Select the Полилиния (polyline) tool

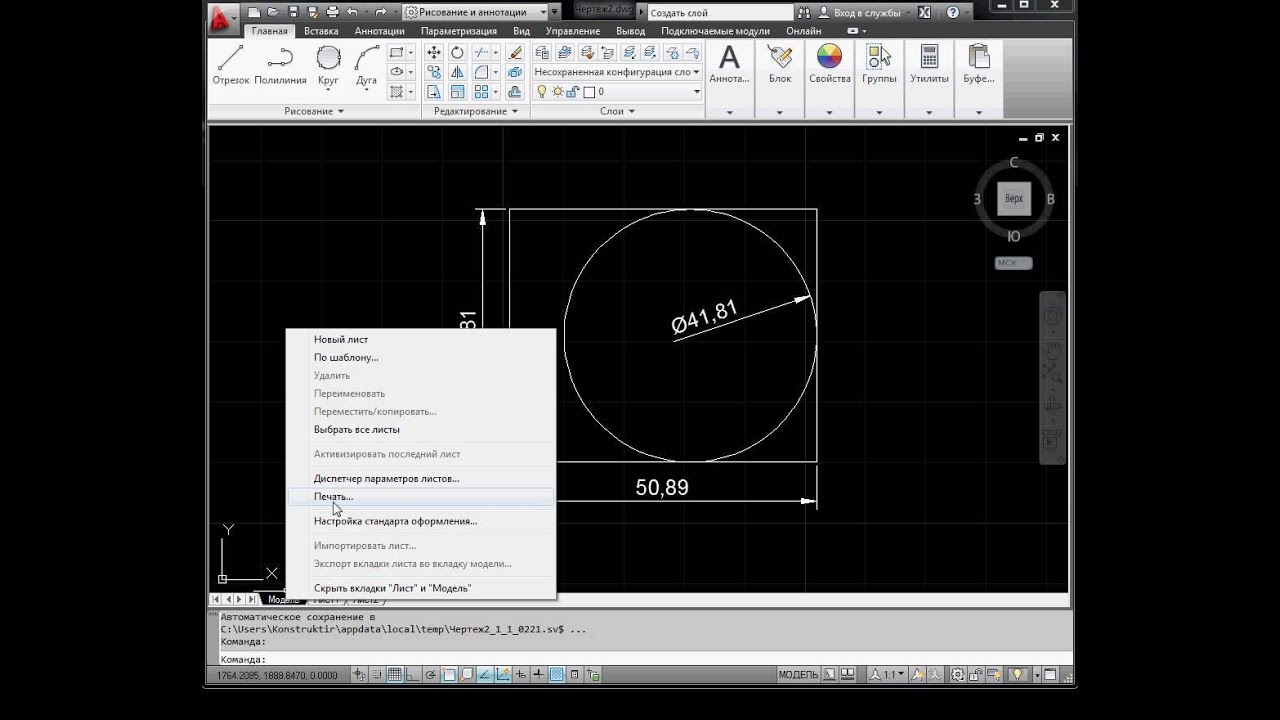pos(280,65)
